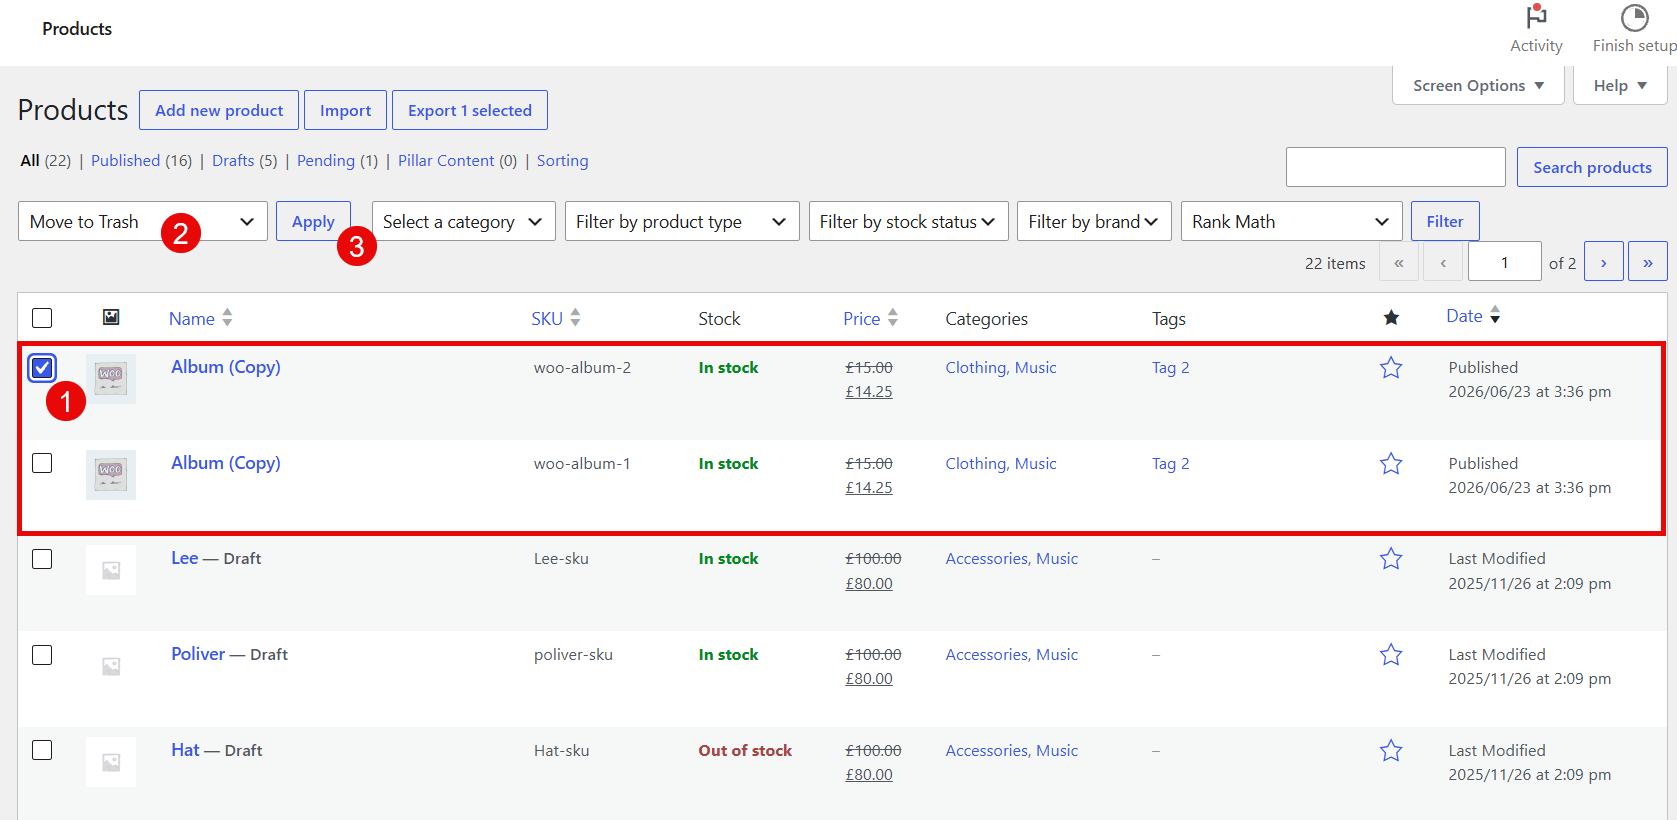Switch to Sorting view
The image size is (1677, 820).
click(x=562, y=160)
